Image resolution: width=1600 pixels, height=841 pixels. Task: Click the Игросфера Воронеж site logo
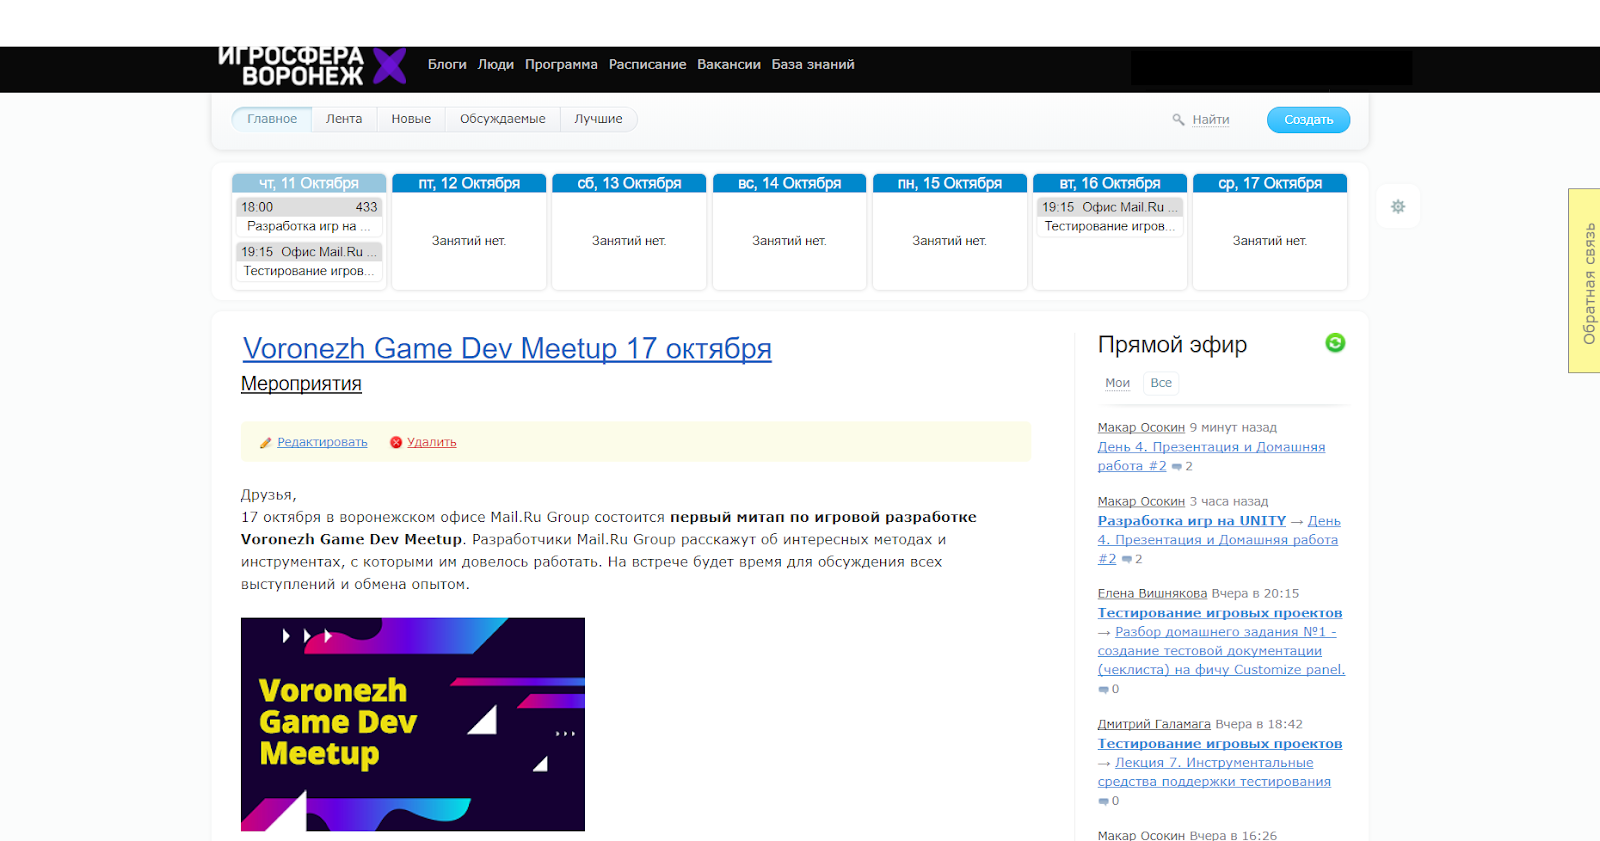pyautogui.click(x=312, y=66)
